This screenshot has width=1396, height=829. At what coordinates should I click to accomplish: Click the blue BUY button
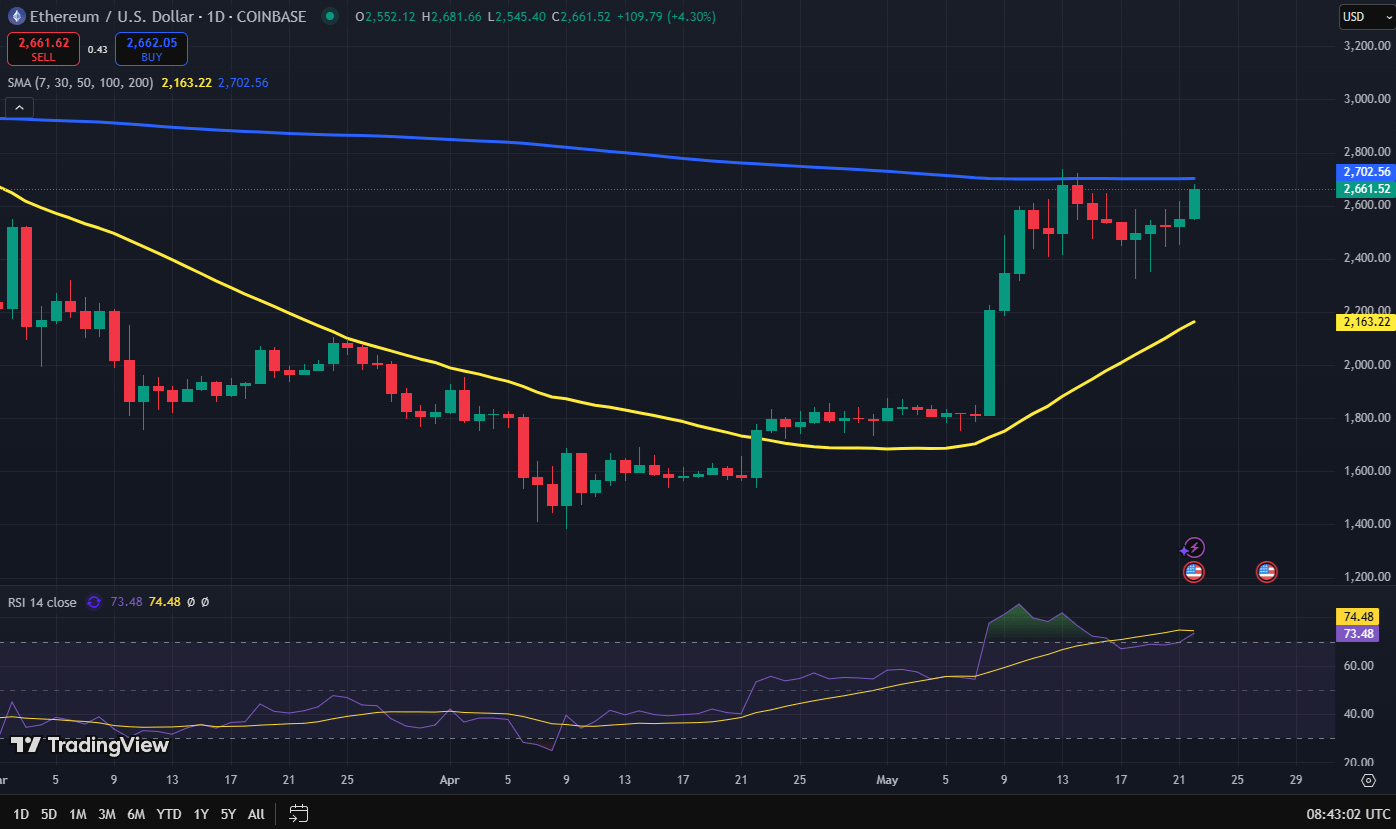coord(151,48)
